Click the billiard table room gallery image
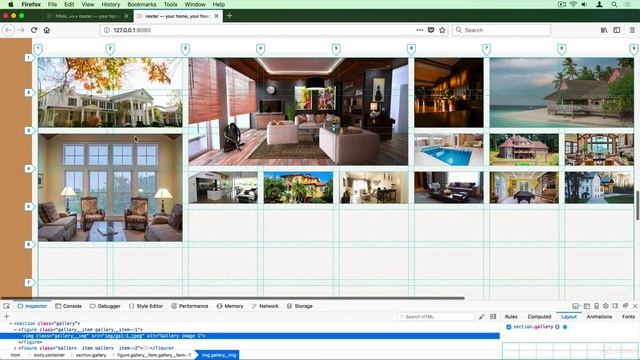640x360 pixels. tap(524, 188)
